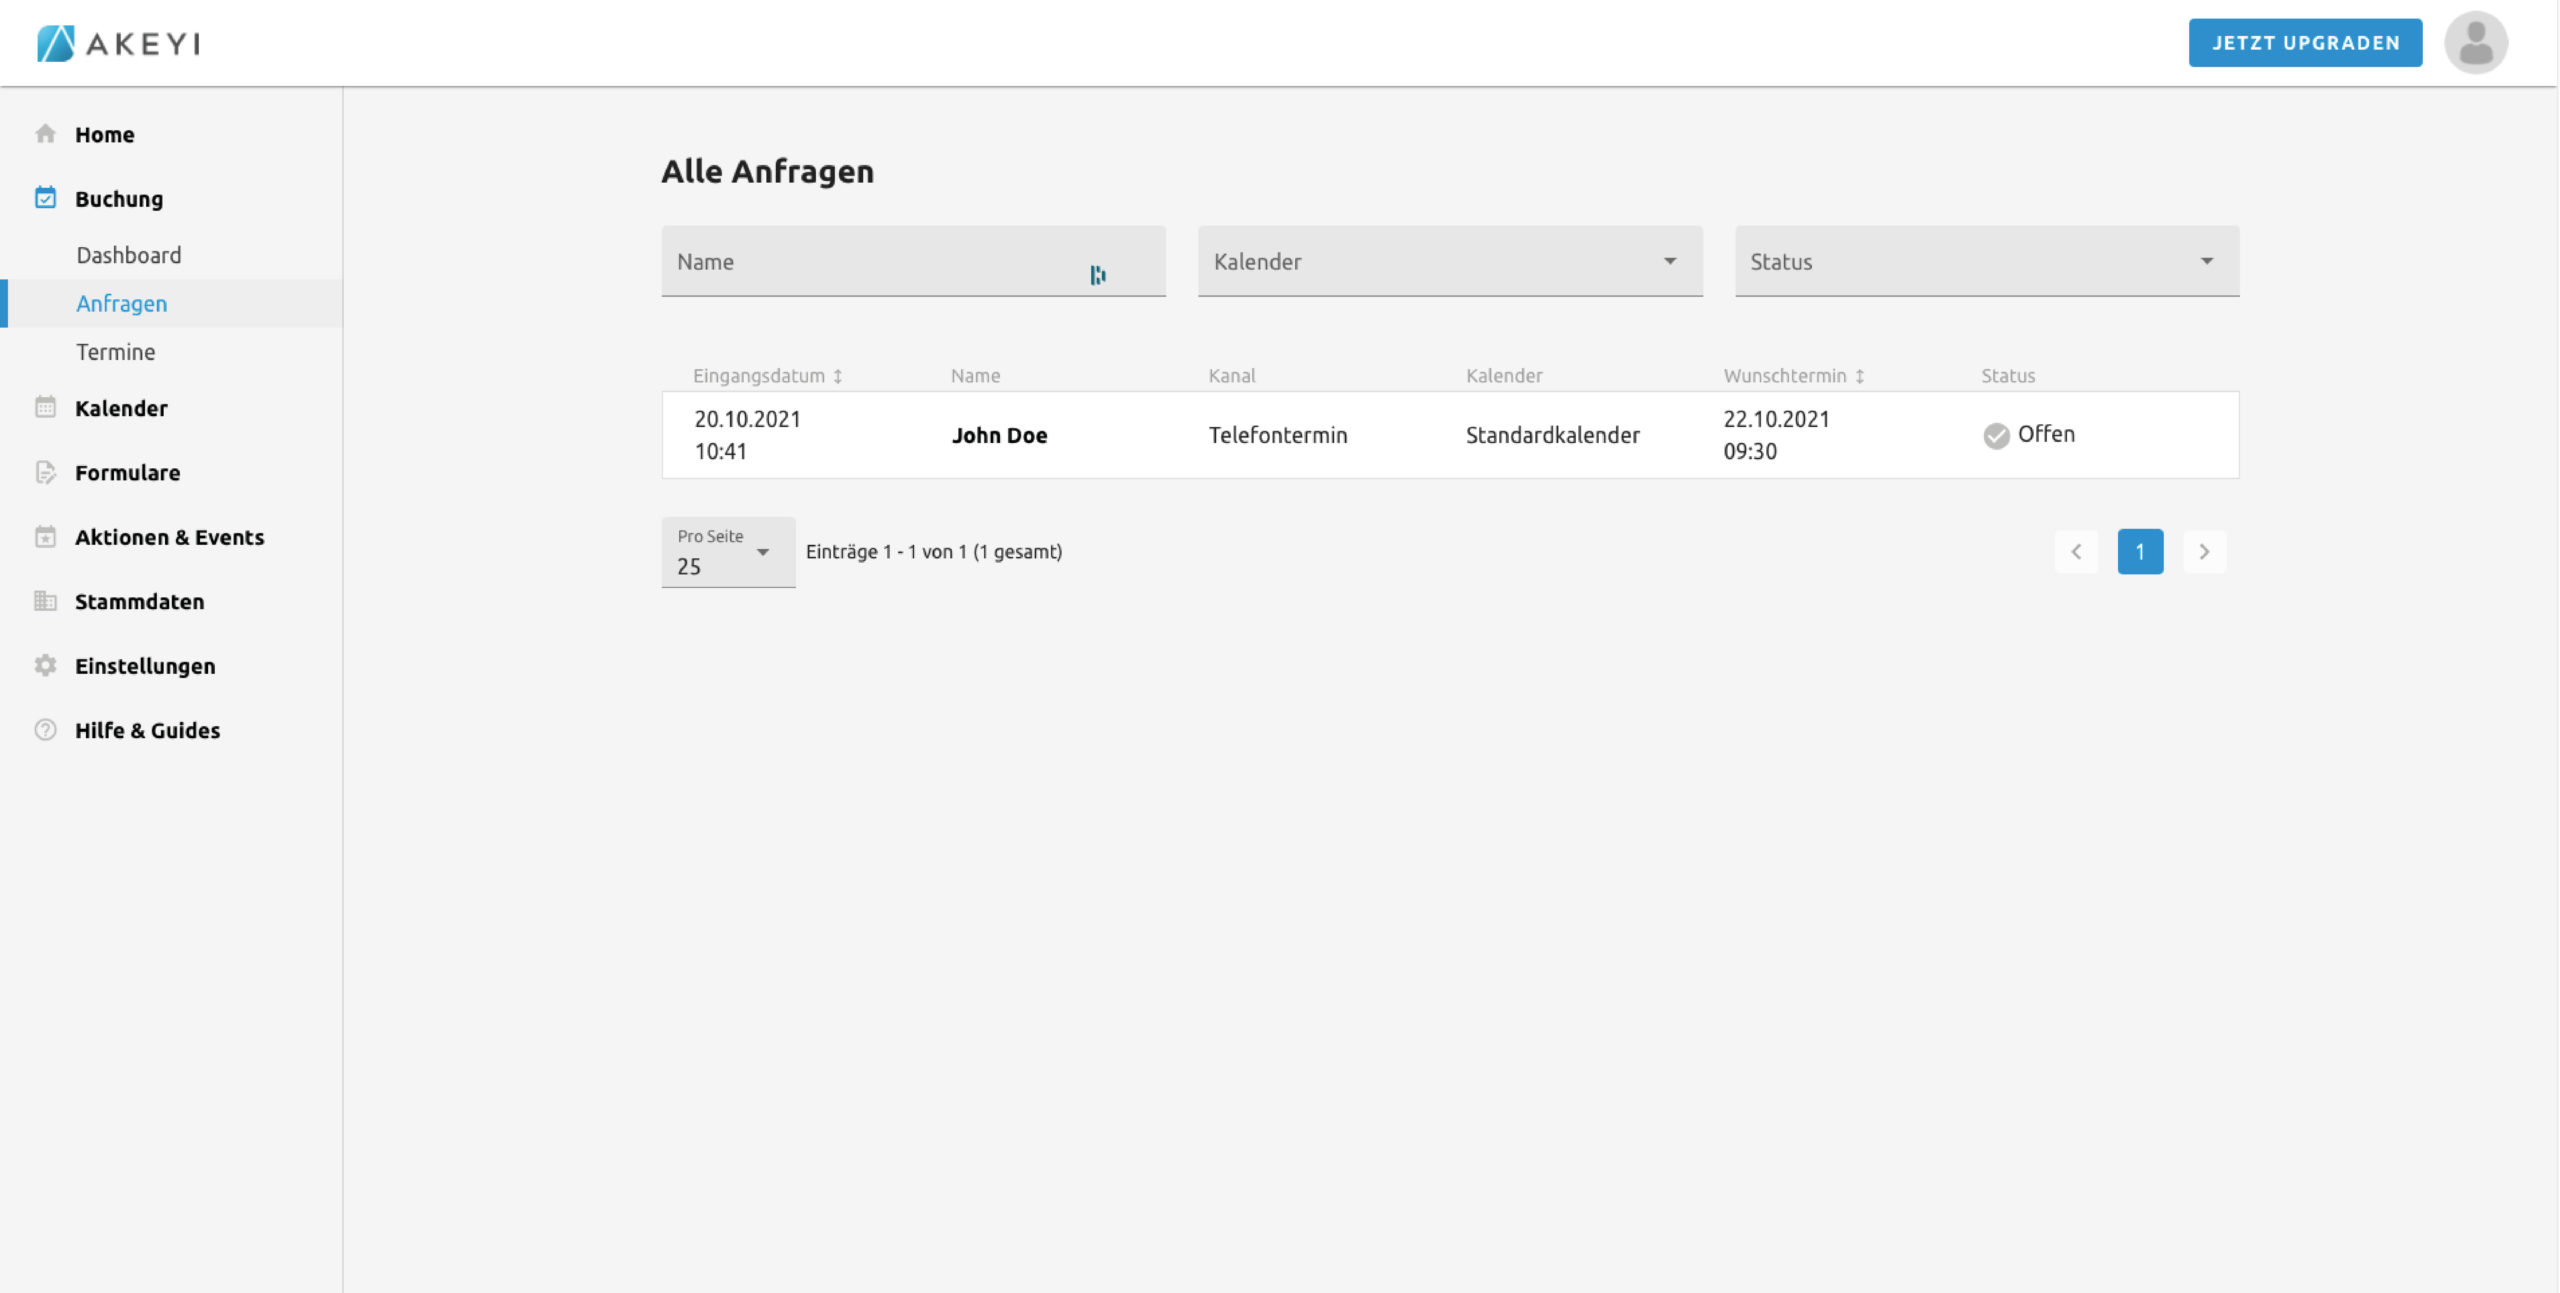Screen dimensions: 2560x1293
Task: Open the Termine submenu item
Action: (116, 352)
